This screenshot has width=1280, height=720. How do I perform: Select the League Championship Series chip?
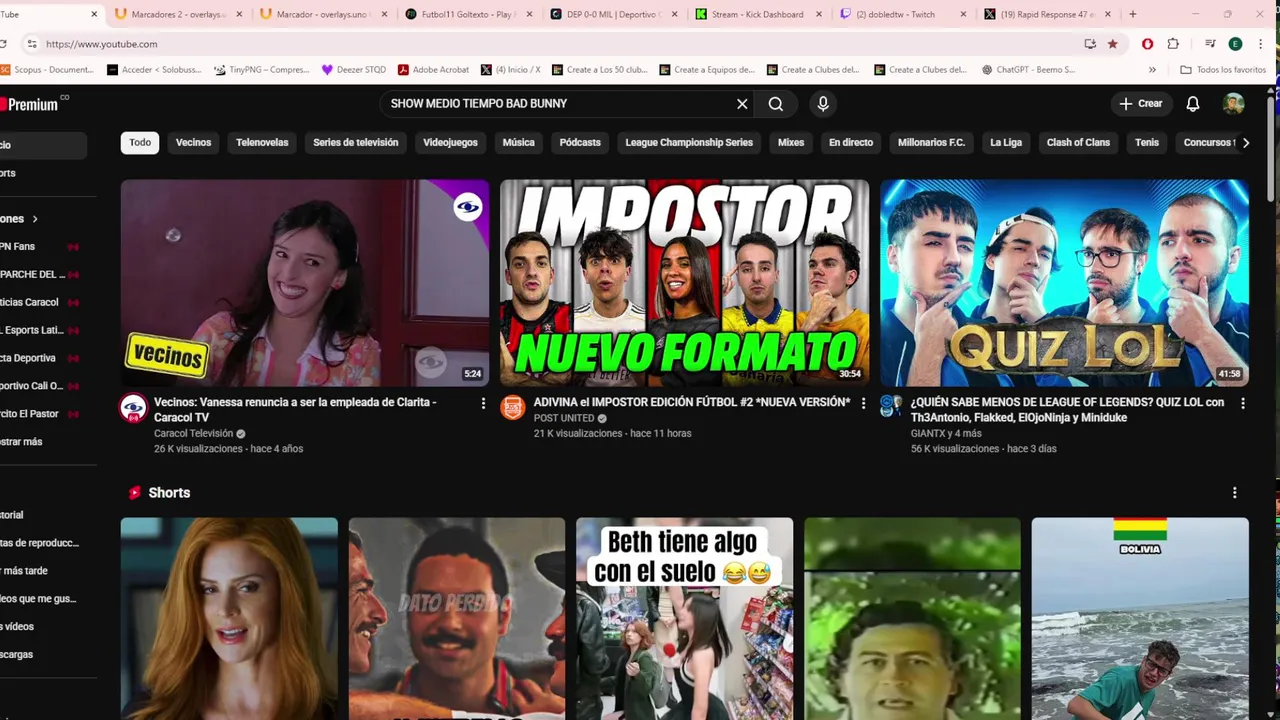click(689, 143)
